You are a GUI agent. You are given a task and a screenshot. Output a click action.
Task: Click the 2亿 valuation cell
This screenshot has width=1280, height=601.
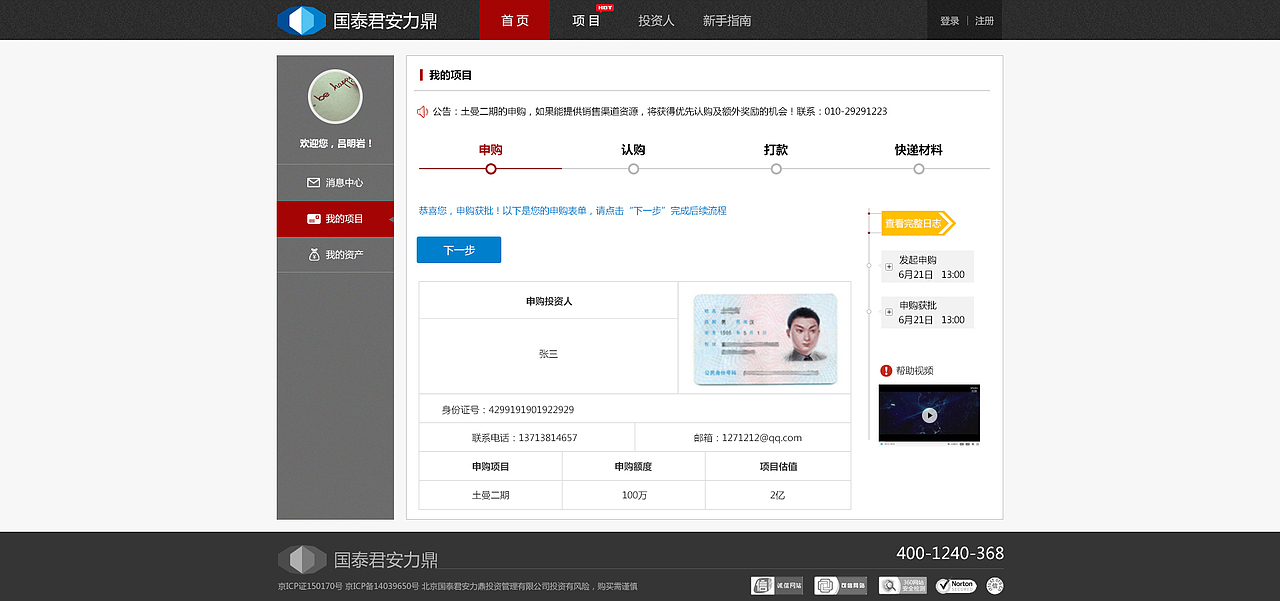(778, 495)
